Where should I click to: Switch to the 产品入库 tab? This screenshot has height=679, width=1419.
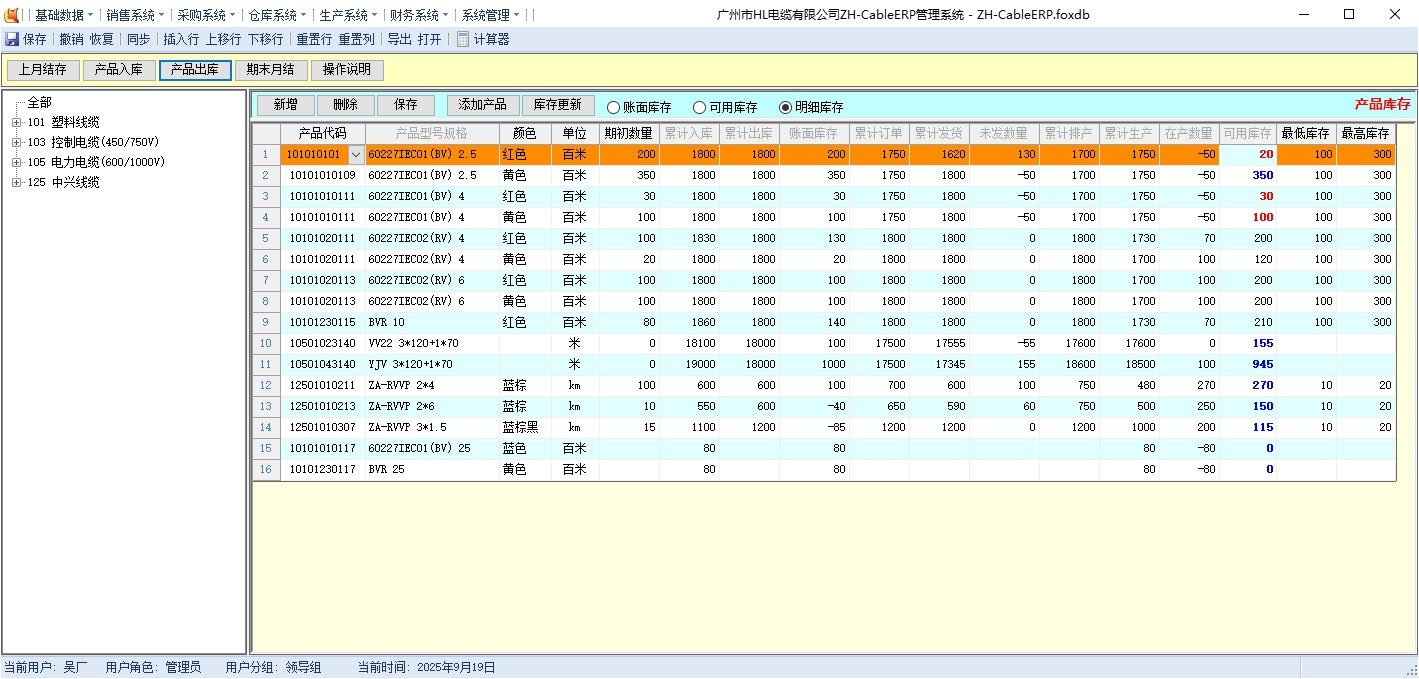pos(120,70)
